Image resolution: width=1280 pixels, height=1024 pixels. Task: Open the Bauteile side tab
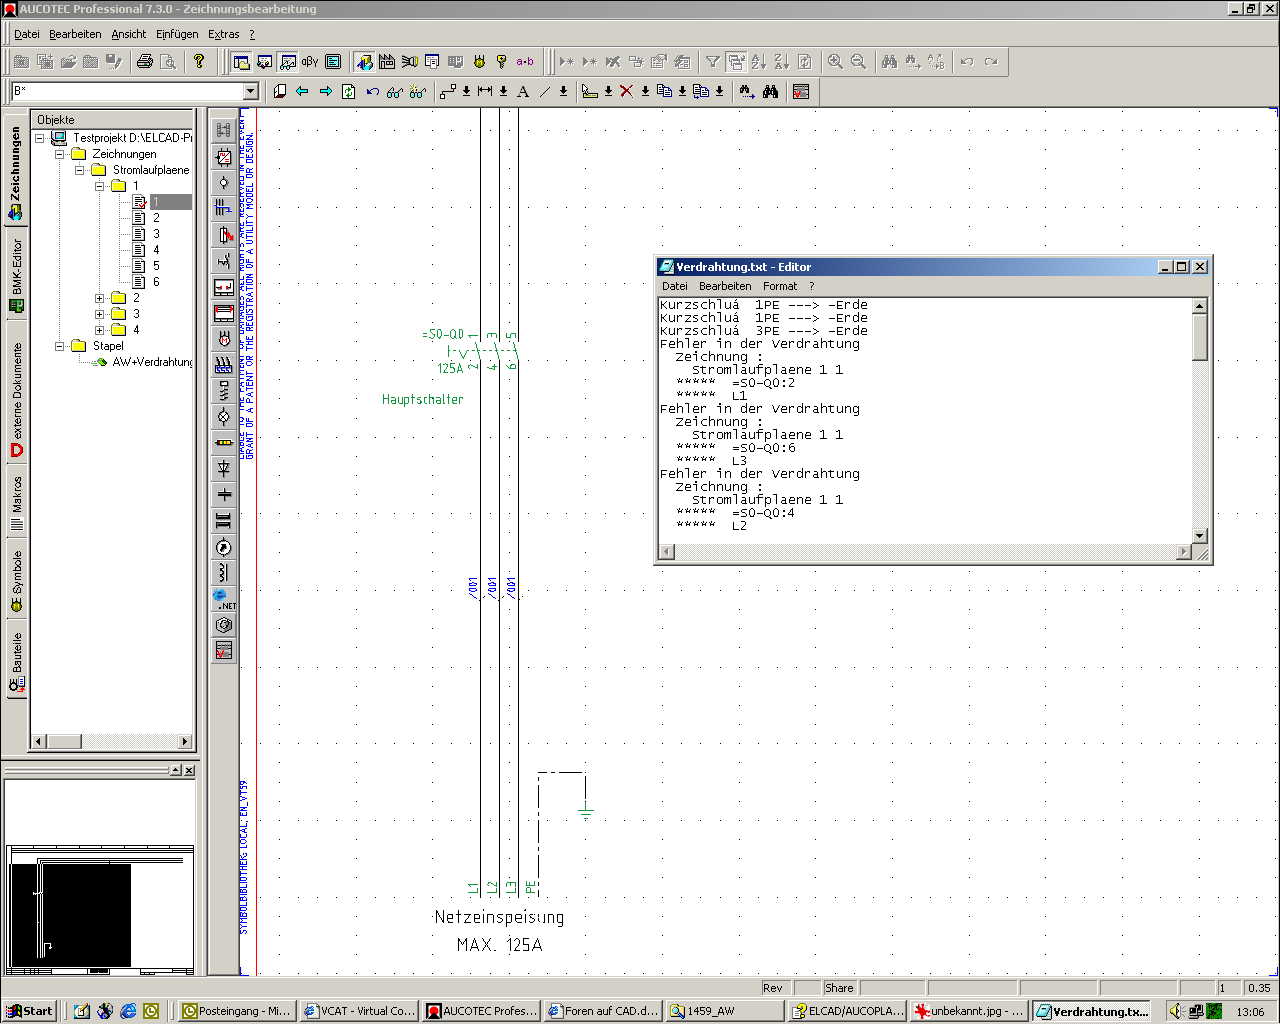point(16,661)
